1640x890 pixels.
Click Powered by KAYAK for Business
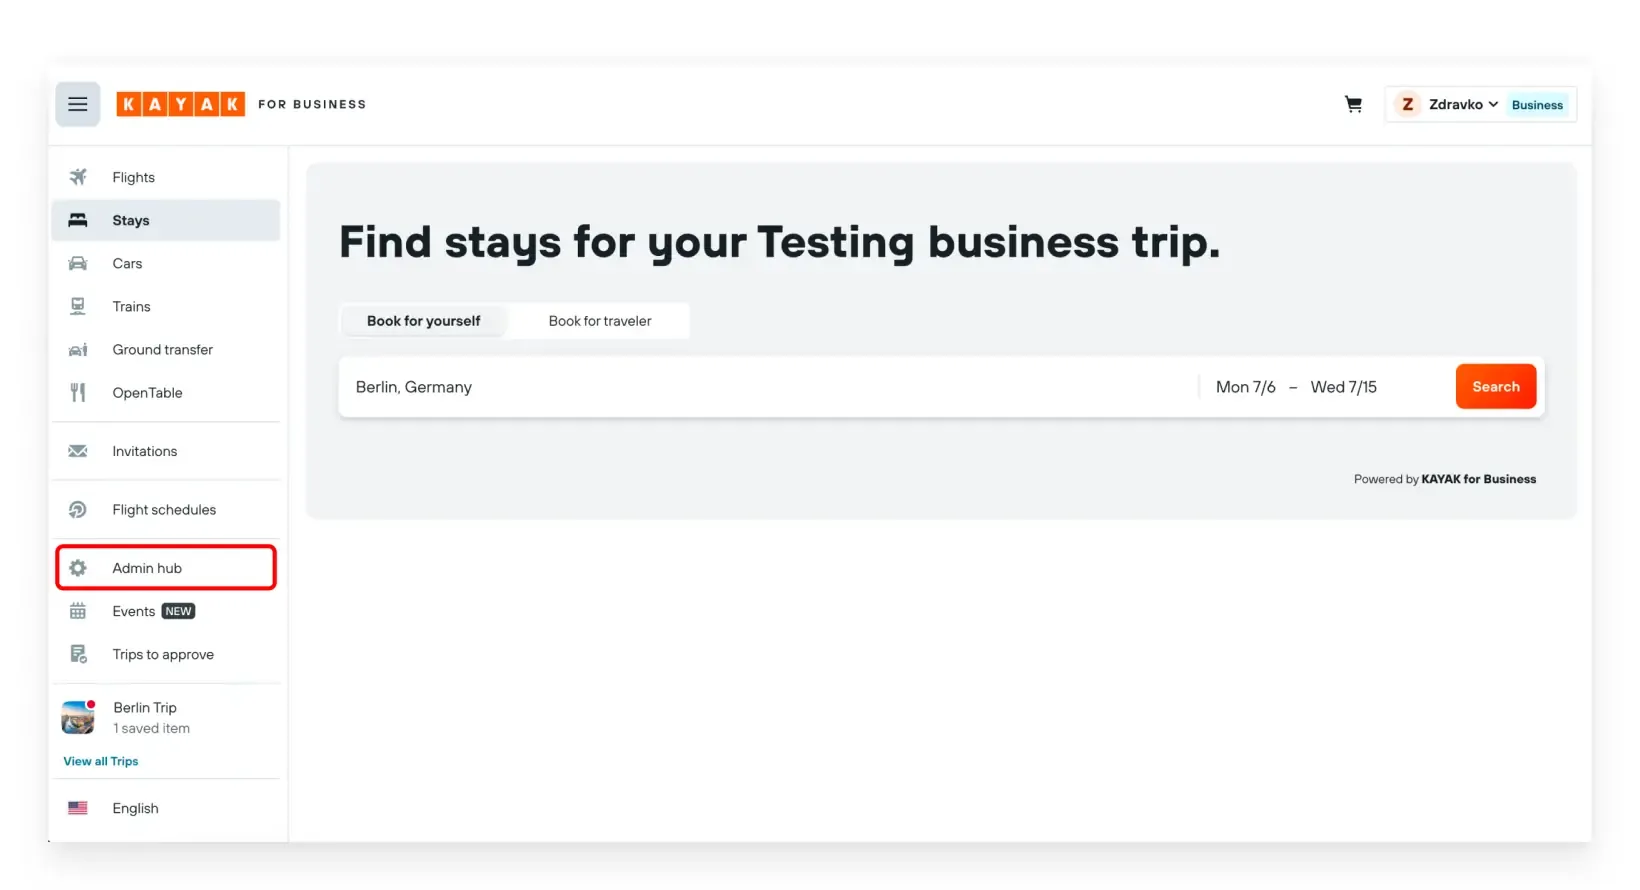click(1445, 479)
